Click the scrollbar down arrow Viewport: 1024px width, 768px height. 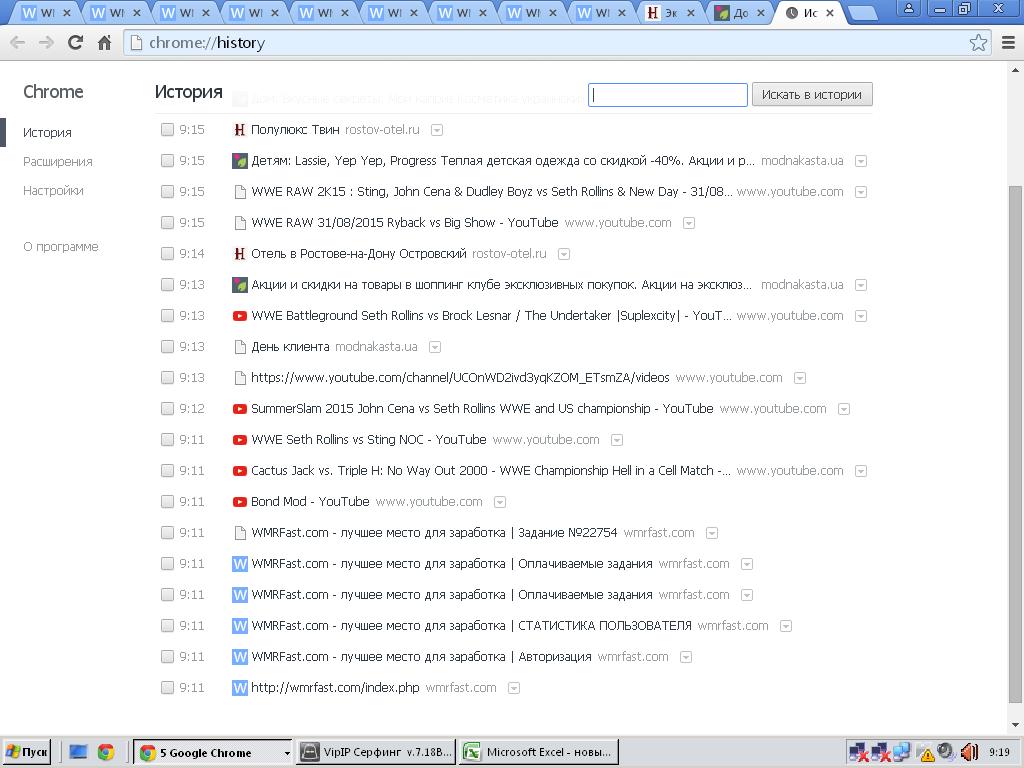pyautogui.click(x=1015, y=725)
